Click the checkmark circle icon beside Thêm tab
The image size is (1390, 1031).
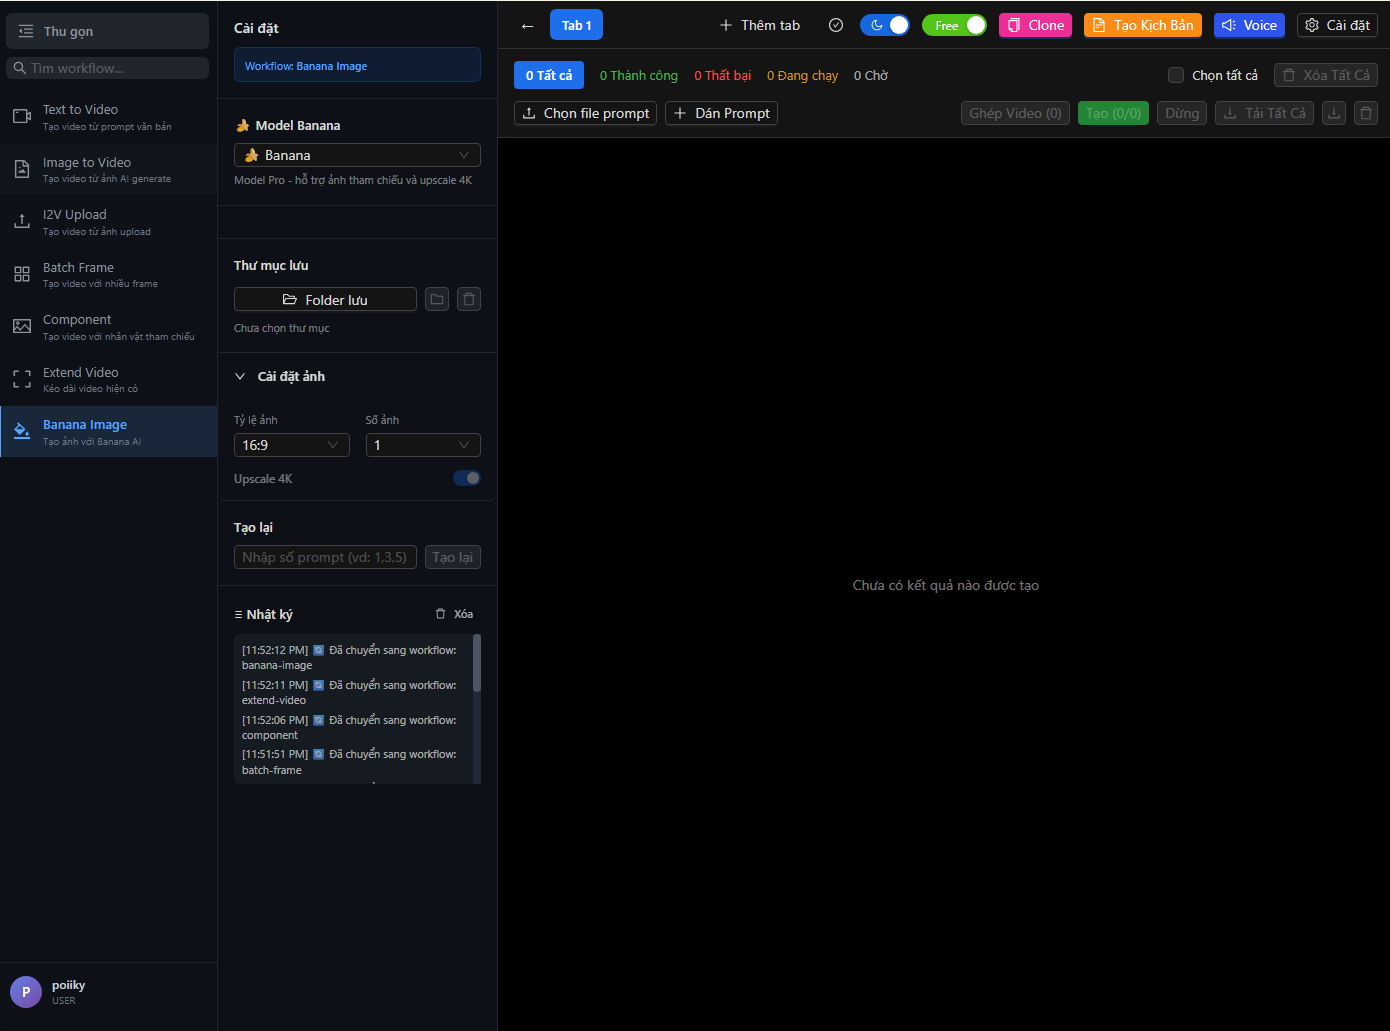836,25
